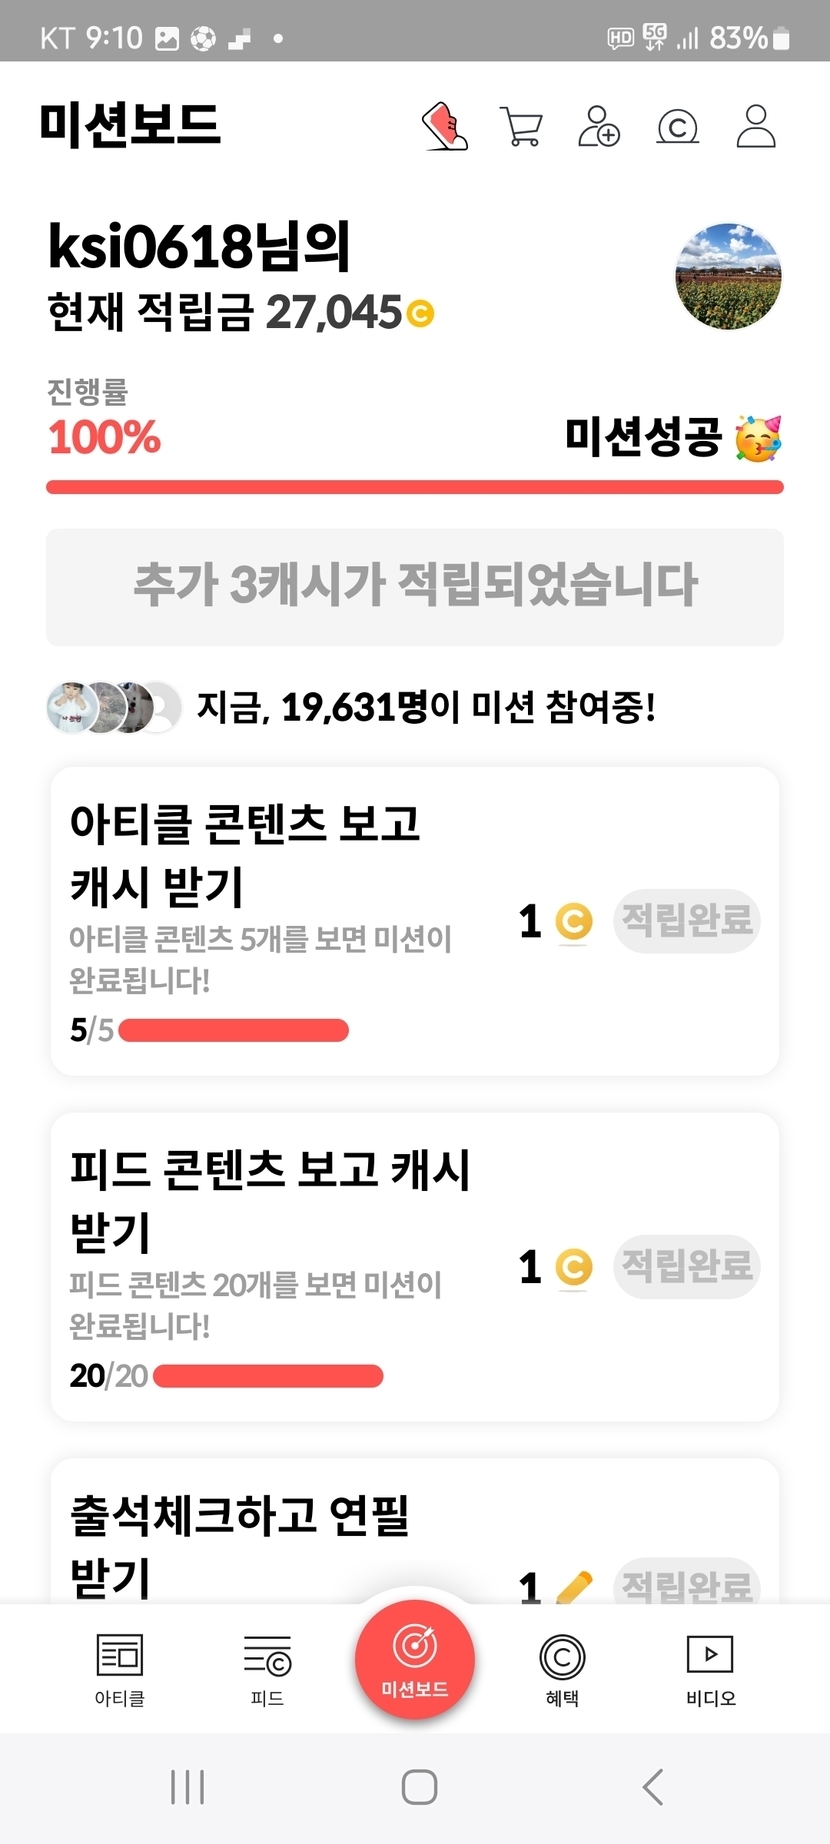Open the 비디오 tab
Viewport: 830px width, 1844px height.
coord(710,1669)
